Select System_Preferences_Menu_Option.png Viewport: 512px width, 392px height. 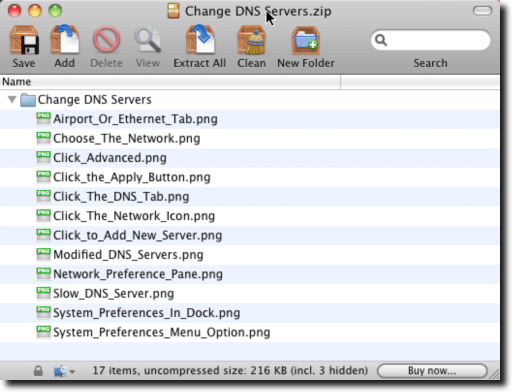(x=250, y=332)
